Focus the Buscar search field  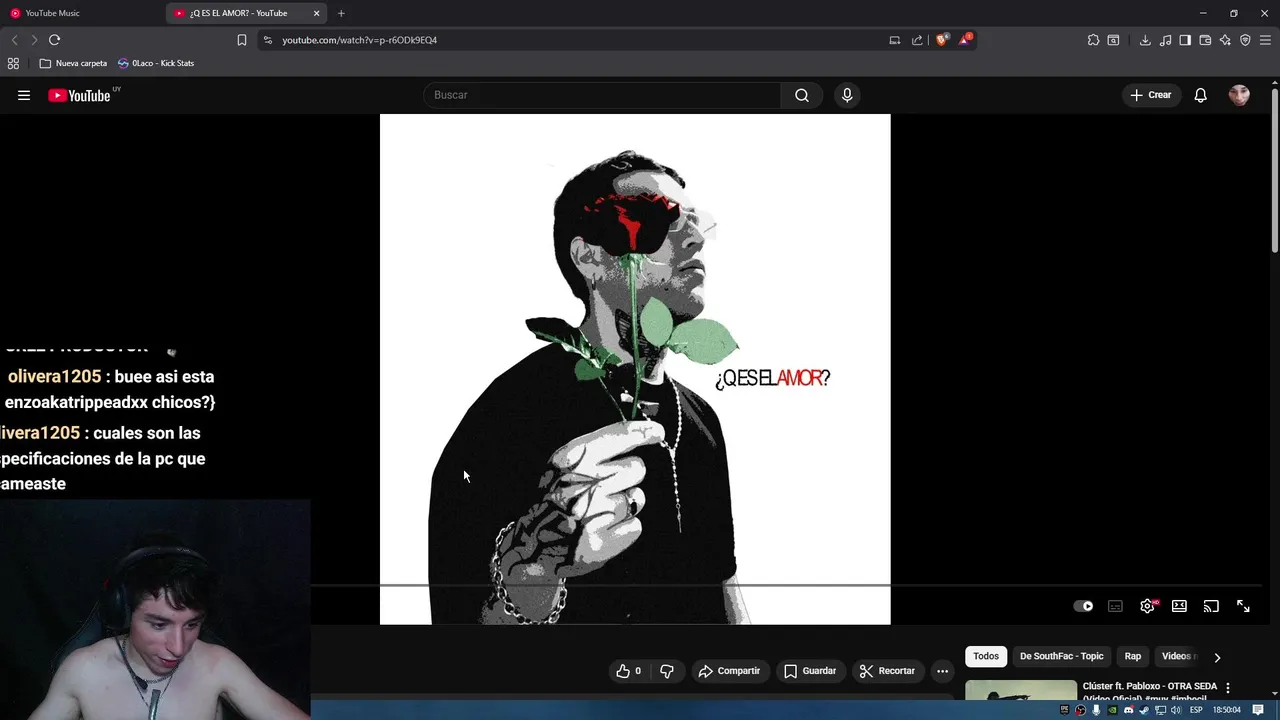click(x=602, y=95)
